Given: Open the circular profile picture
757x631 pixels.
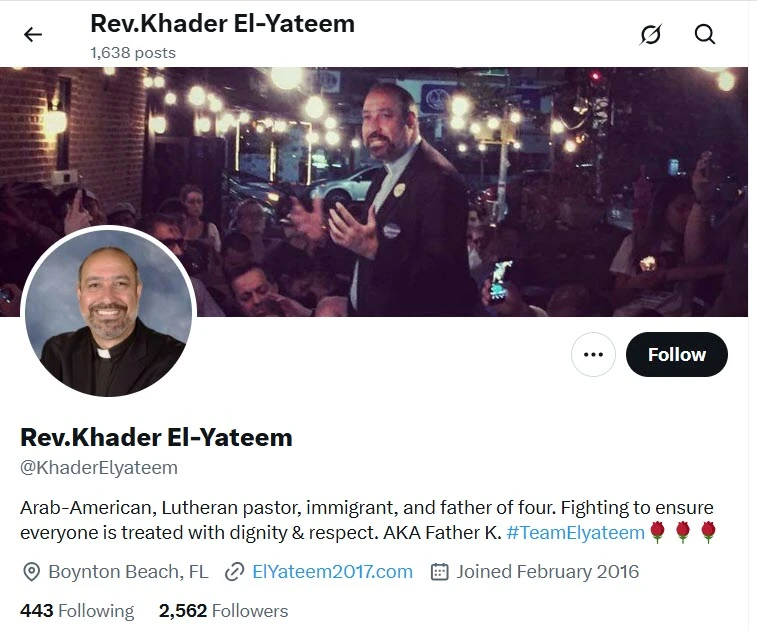Looking at the screenshot, I should coord(109,312).
